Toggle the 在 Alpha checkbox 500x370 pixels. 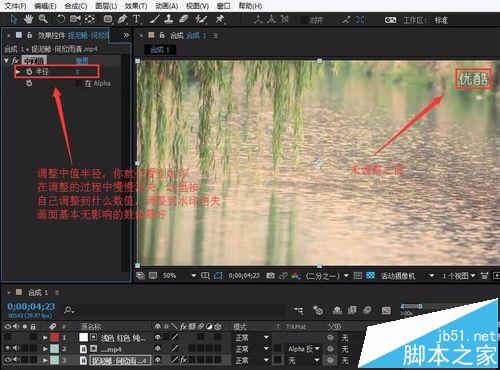click(x=79, y=83)
